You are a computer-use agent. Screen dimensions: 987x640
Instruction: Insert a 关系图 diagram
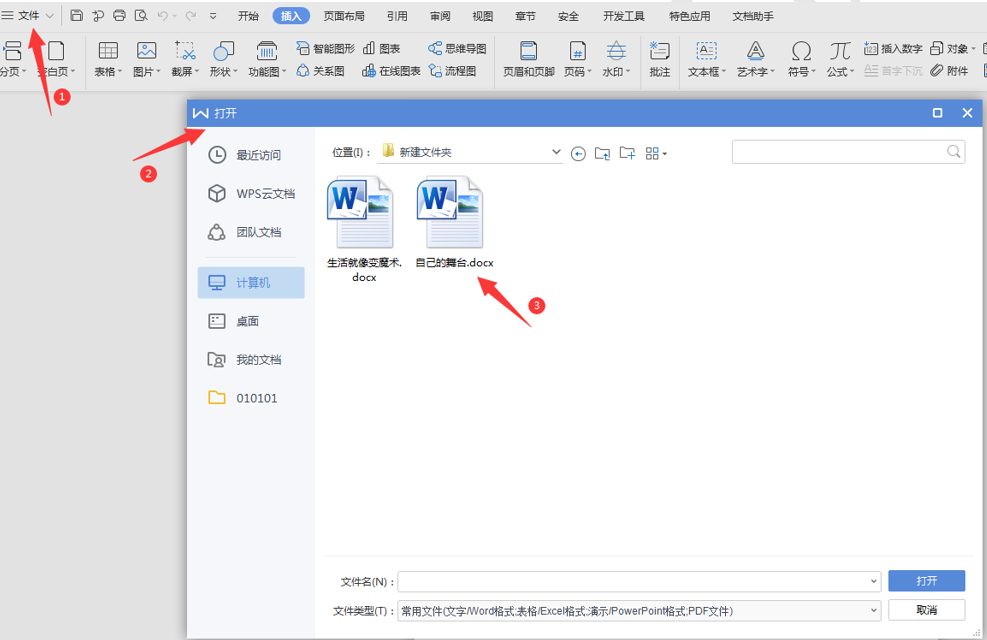tap(320, 71)
